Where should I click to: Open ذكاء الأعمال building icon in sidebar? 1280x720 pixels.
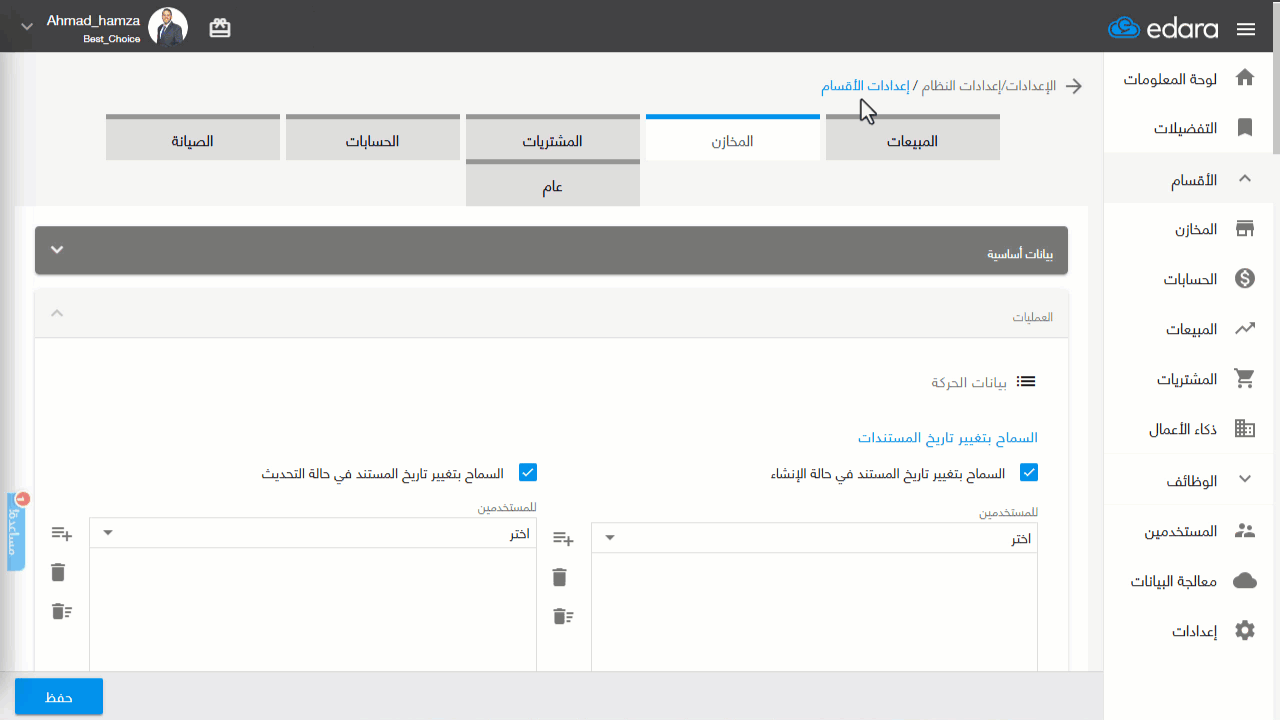point(1245,429)
